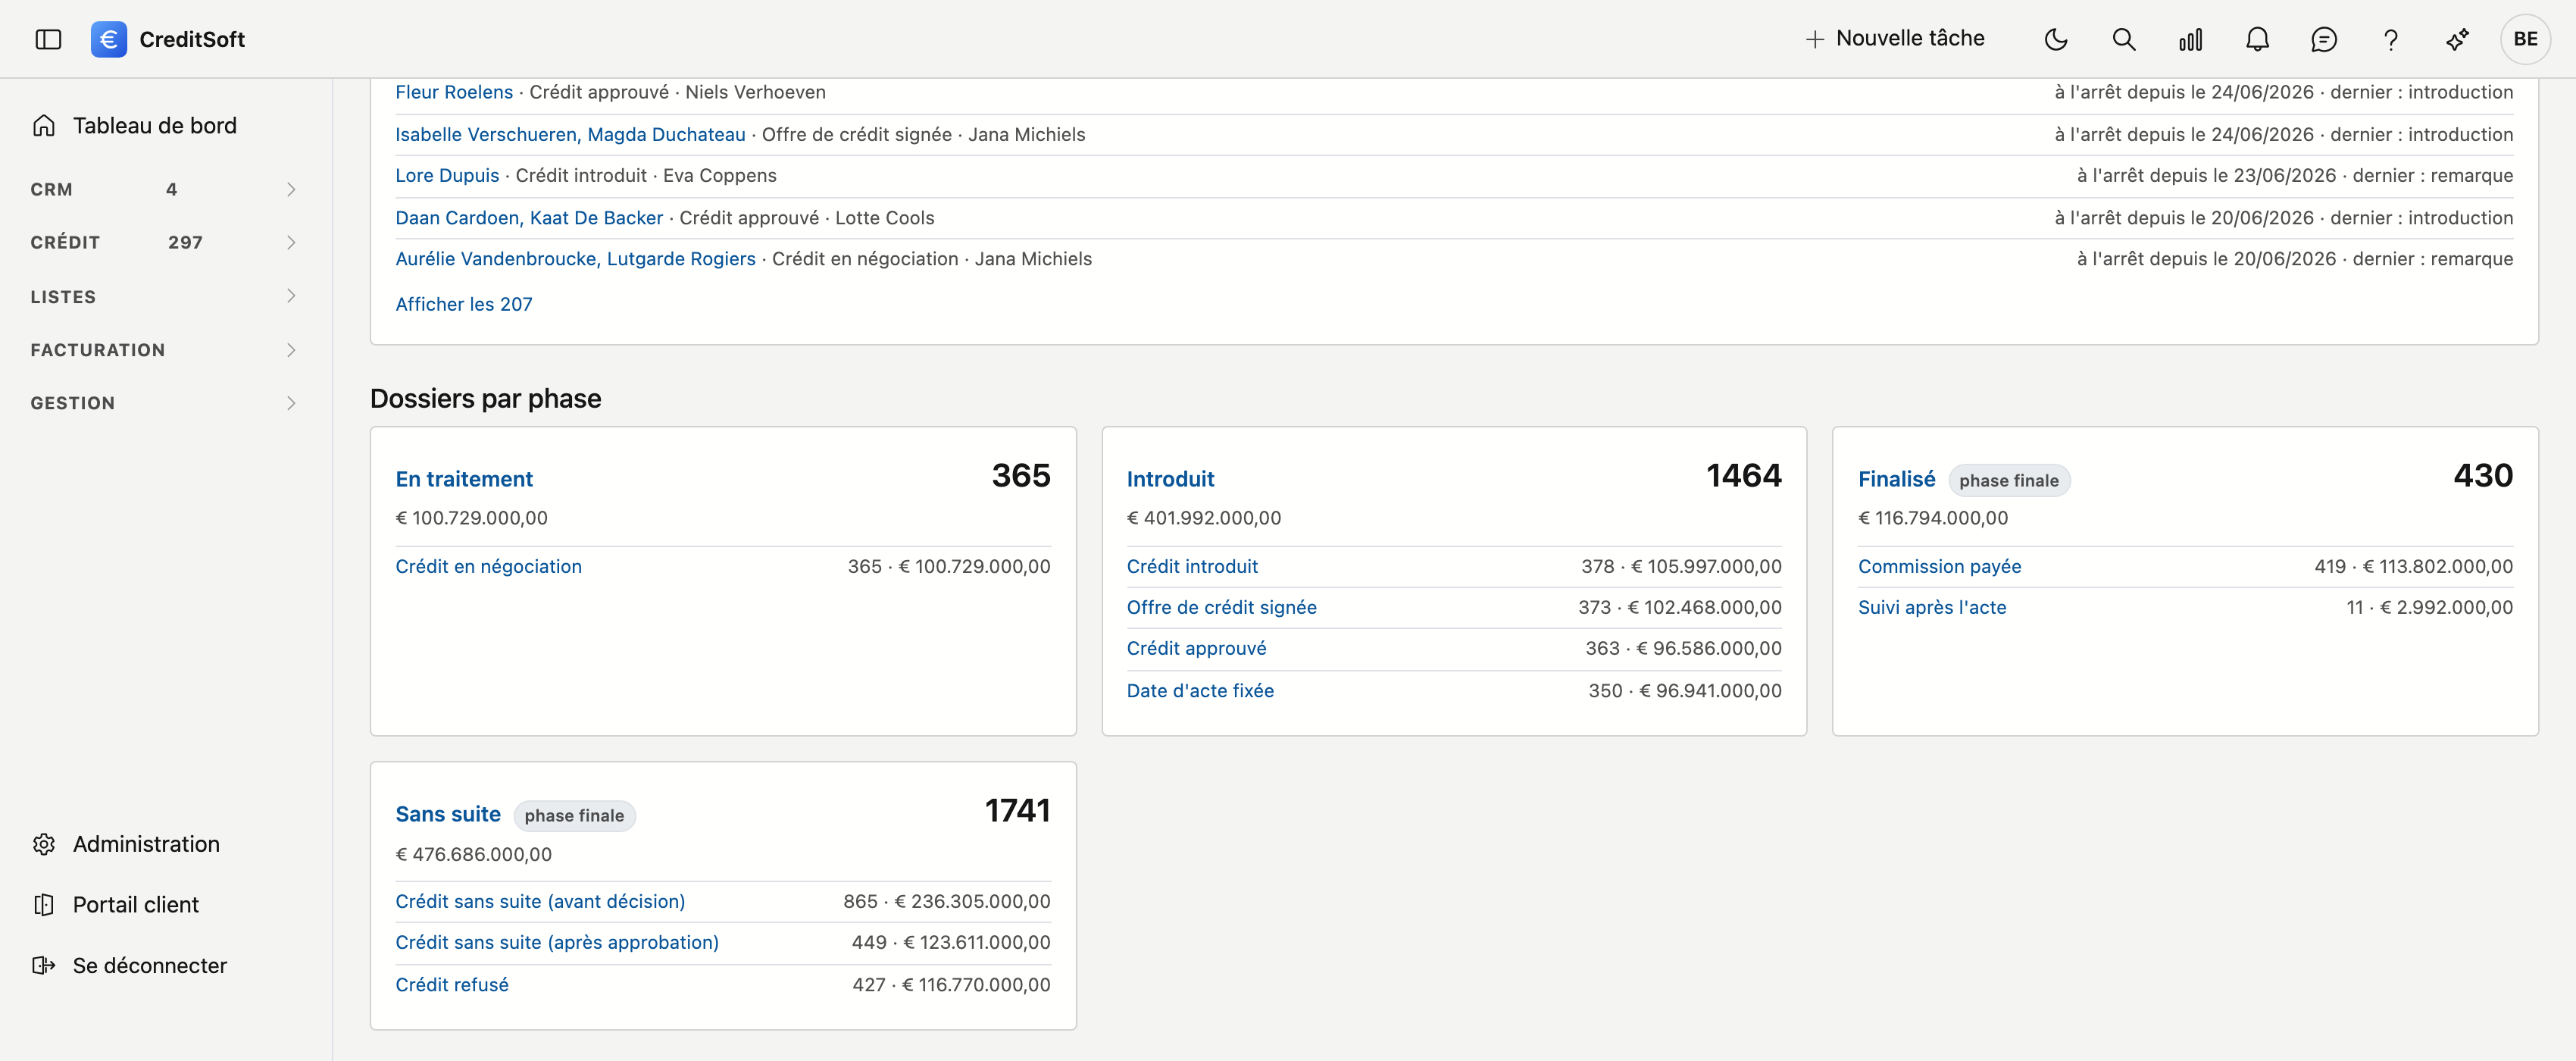Expand the CRM section chevron
This screenshot has width=2576, height=1061.
tap(291, 189)
